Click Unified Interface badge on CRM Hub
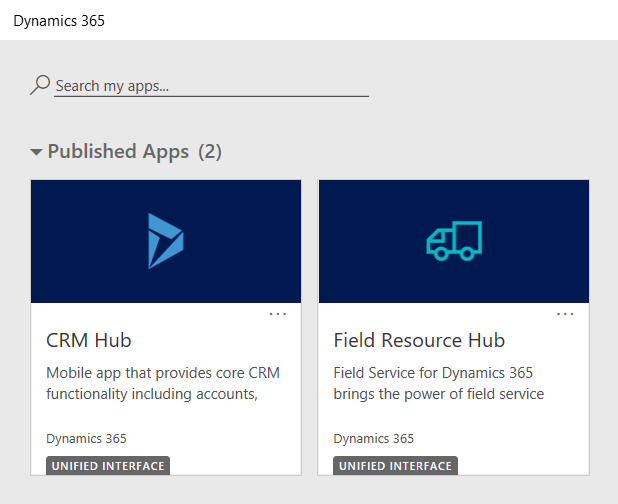Viewport: 618px width, 504px height. pyautogui.click(x=108, y=466)
